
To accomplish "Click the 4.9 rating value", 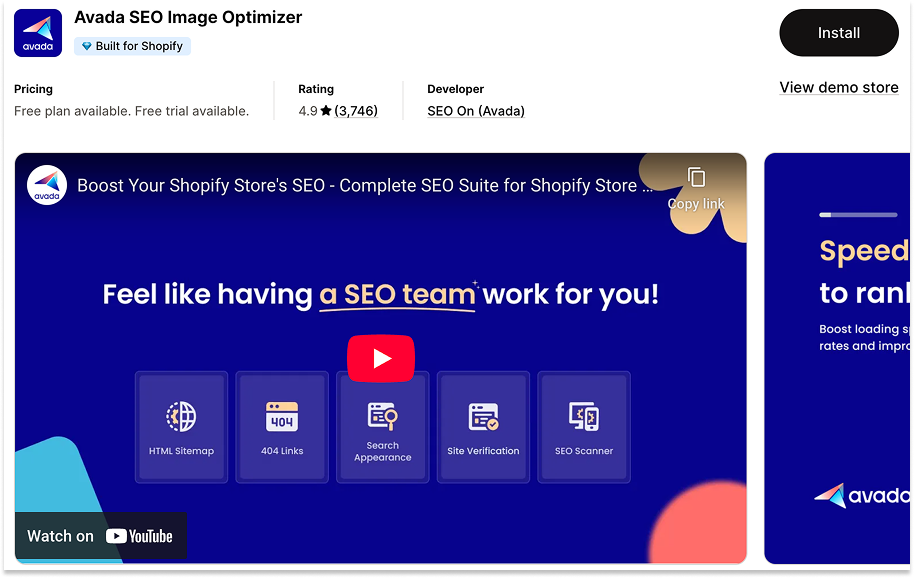I will click(308, 111).
